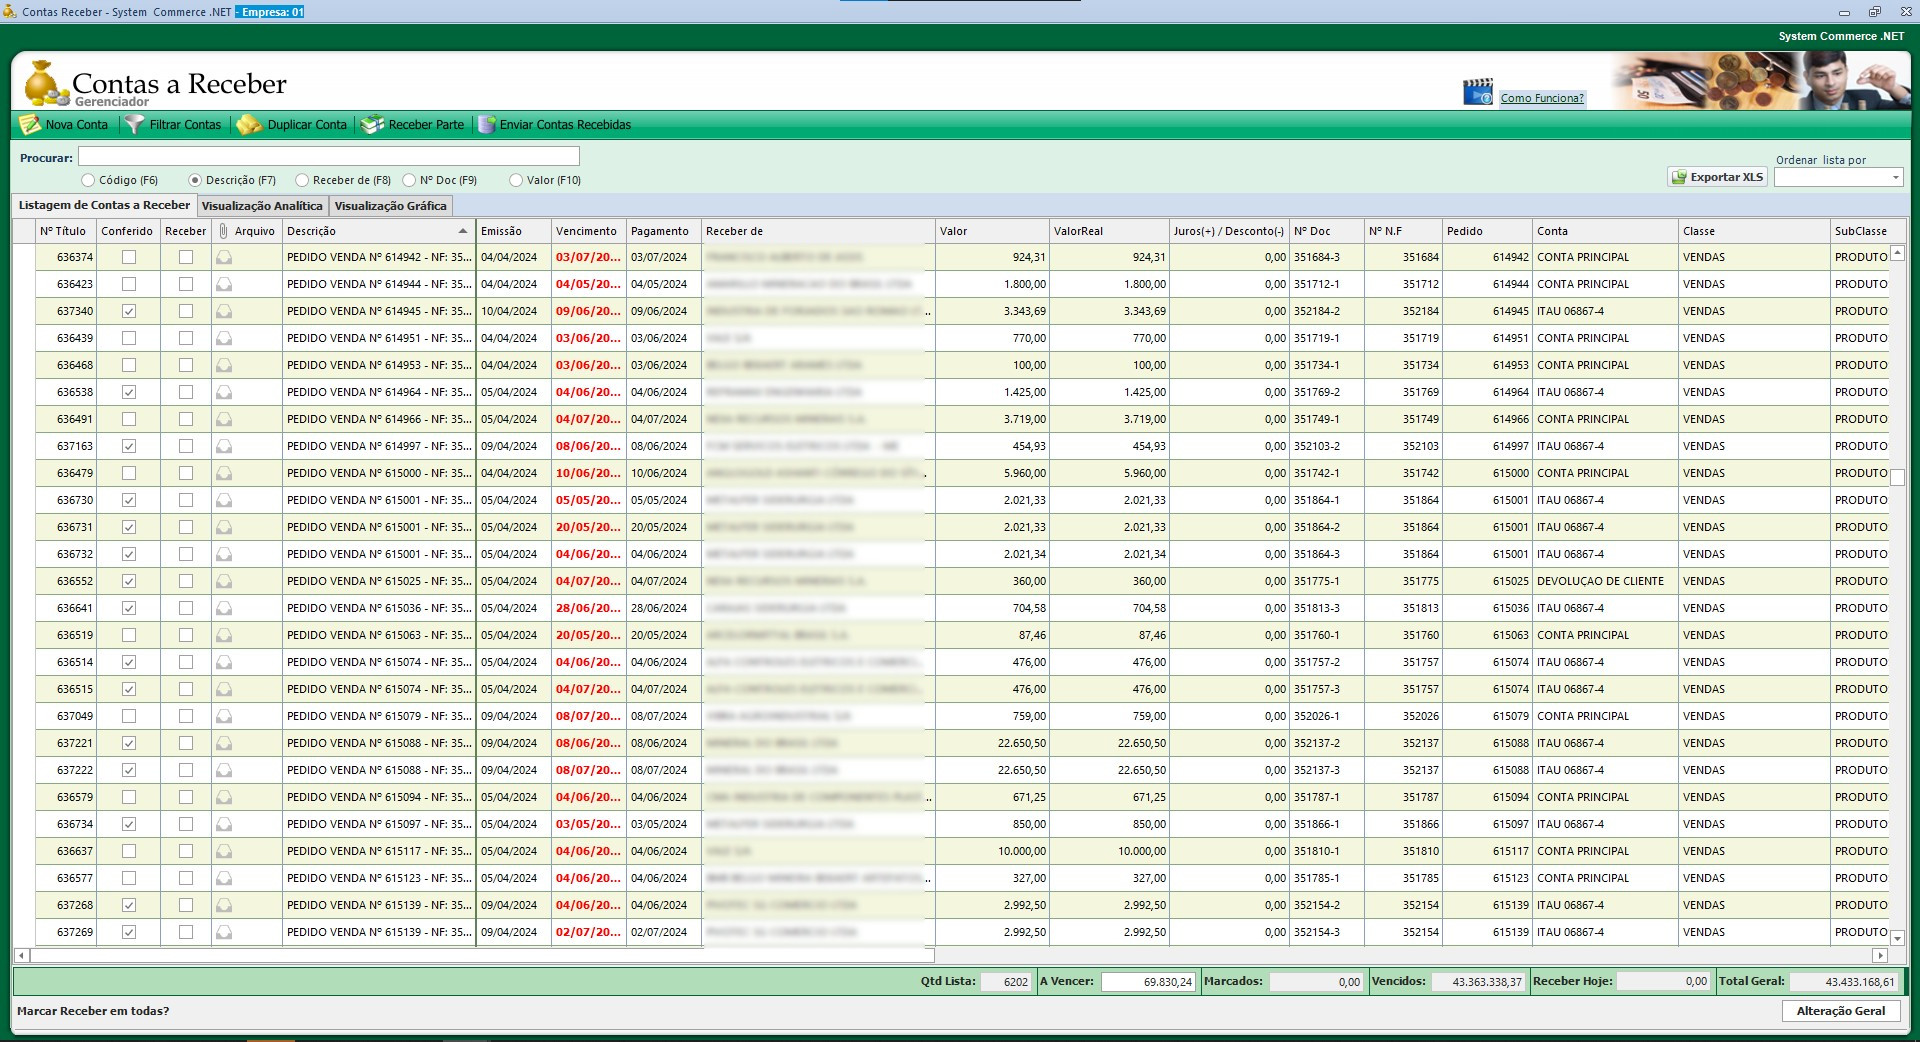This screenshot has height=1042, width=1920.
Task: Click the Enviar Contas Recebidas icon
Action: pos(487,125)
